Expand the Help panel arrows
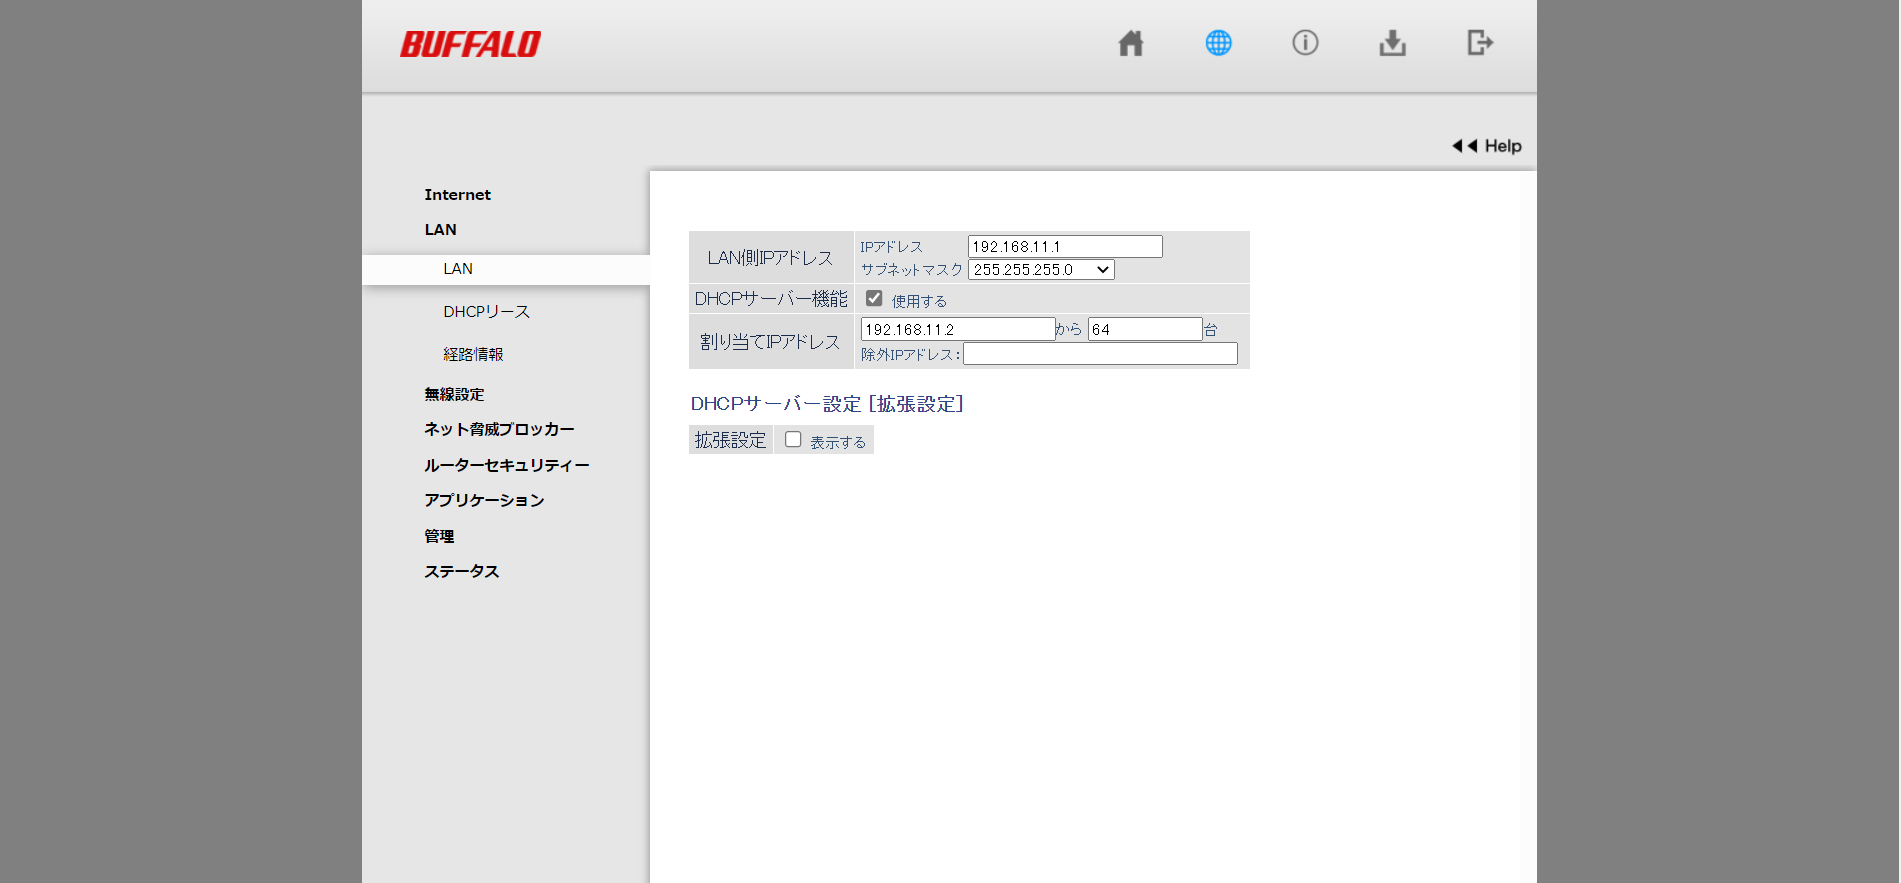 click(x=1486, y=146)
